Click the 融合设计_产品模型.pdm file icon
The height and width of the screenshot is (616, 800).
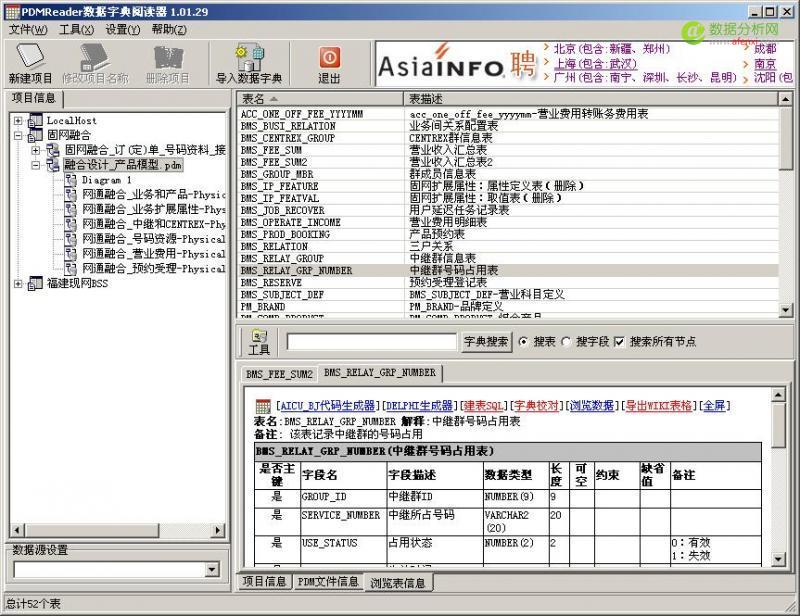(x=53, y=165)
